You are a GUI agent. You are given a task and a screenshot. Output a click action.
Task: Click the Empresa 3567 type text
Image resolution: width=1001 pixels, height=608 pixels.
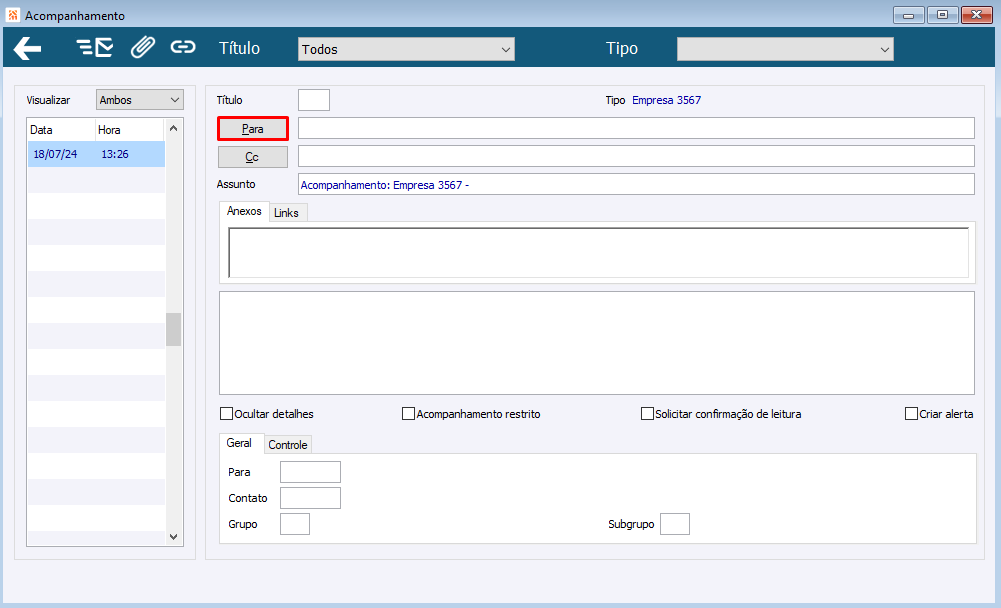click(666, 100)
